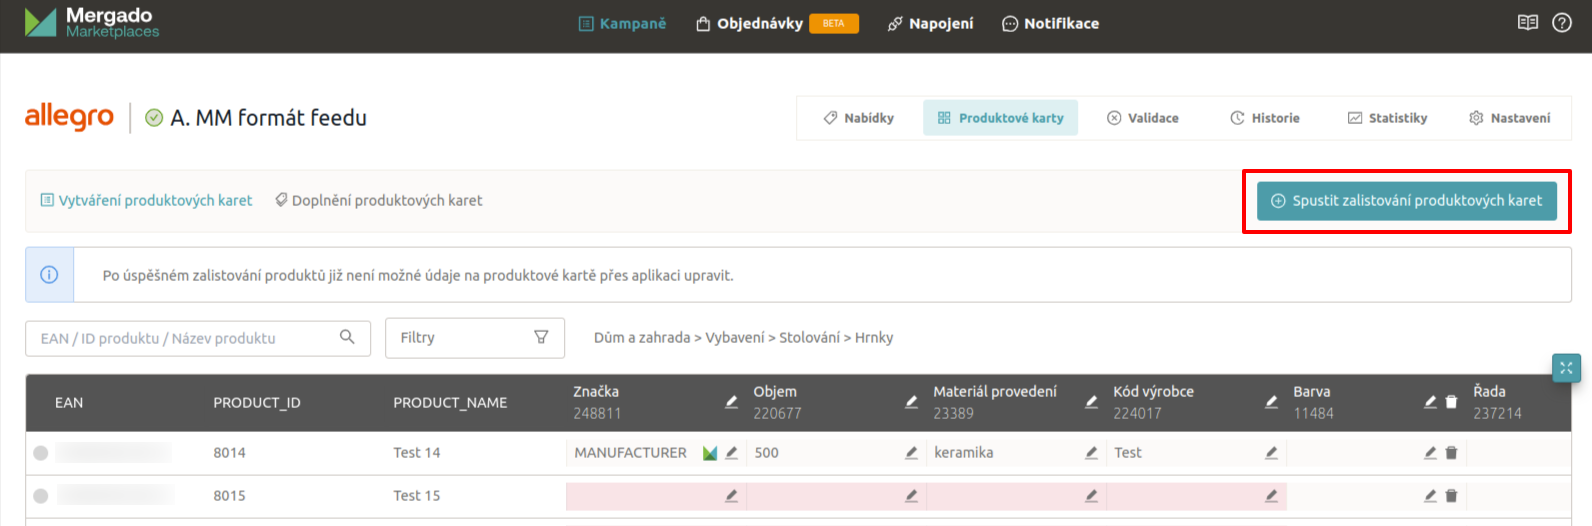Select the Test 15 row status circle
This screenshot has height=526, width=1592.
coord(41,496)
